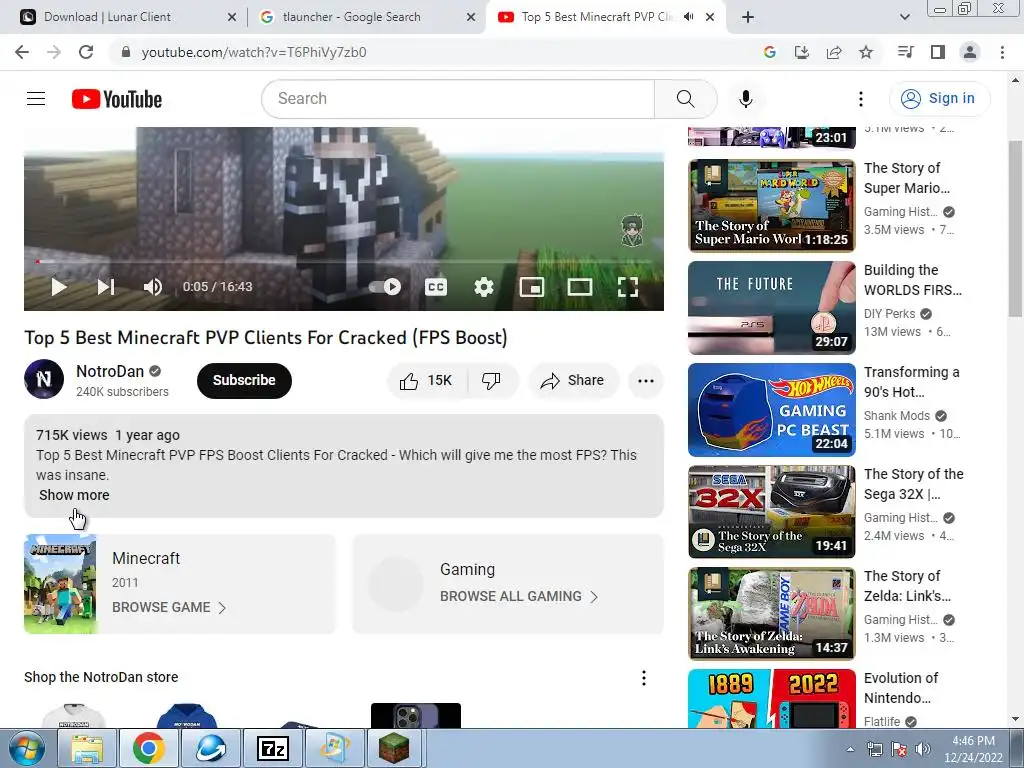
Task: Open the Chrome profile icon
Action: coord(970,52)
